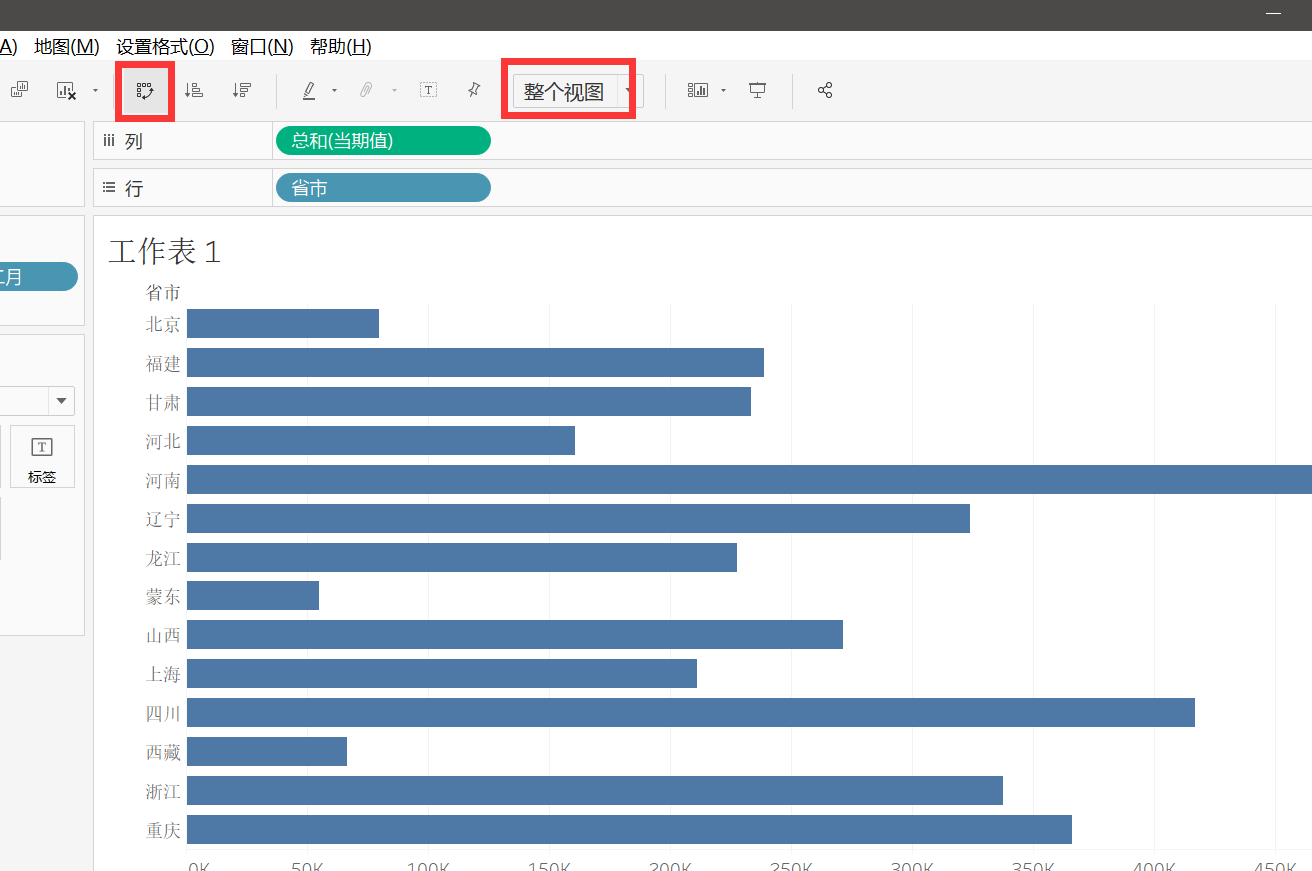Open the 地图(M) menu
The width and height of the screenshot is (1312, 871).
[67, 46]
